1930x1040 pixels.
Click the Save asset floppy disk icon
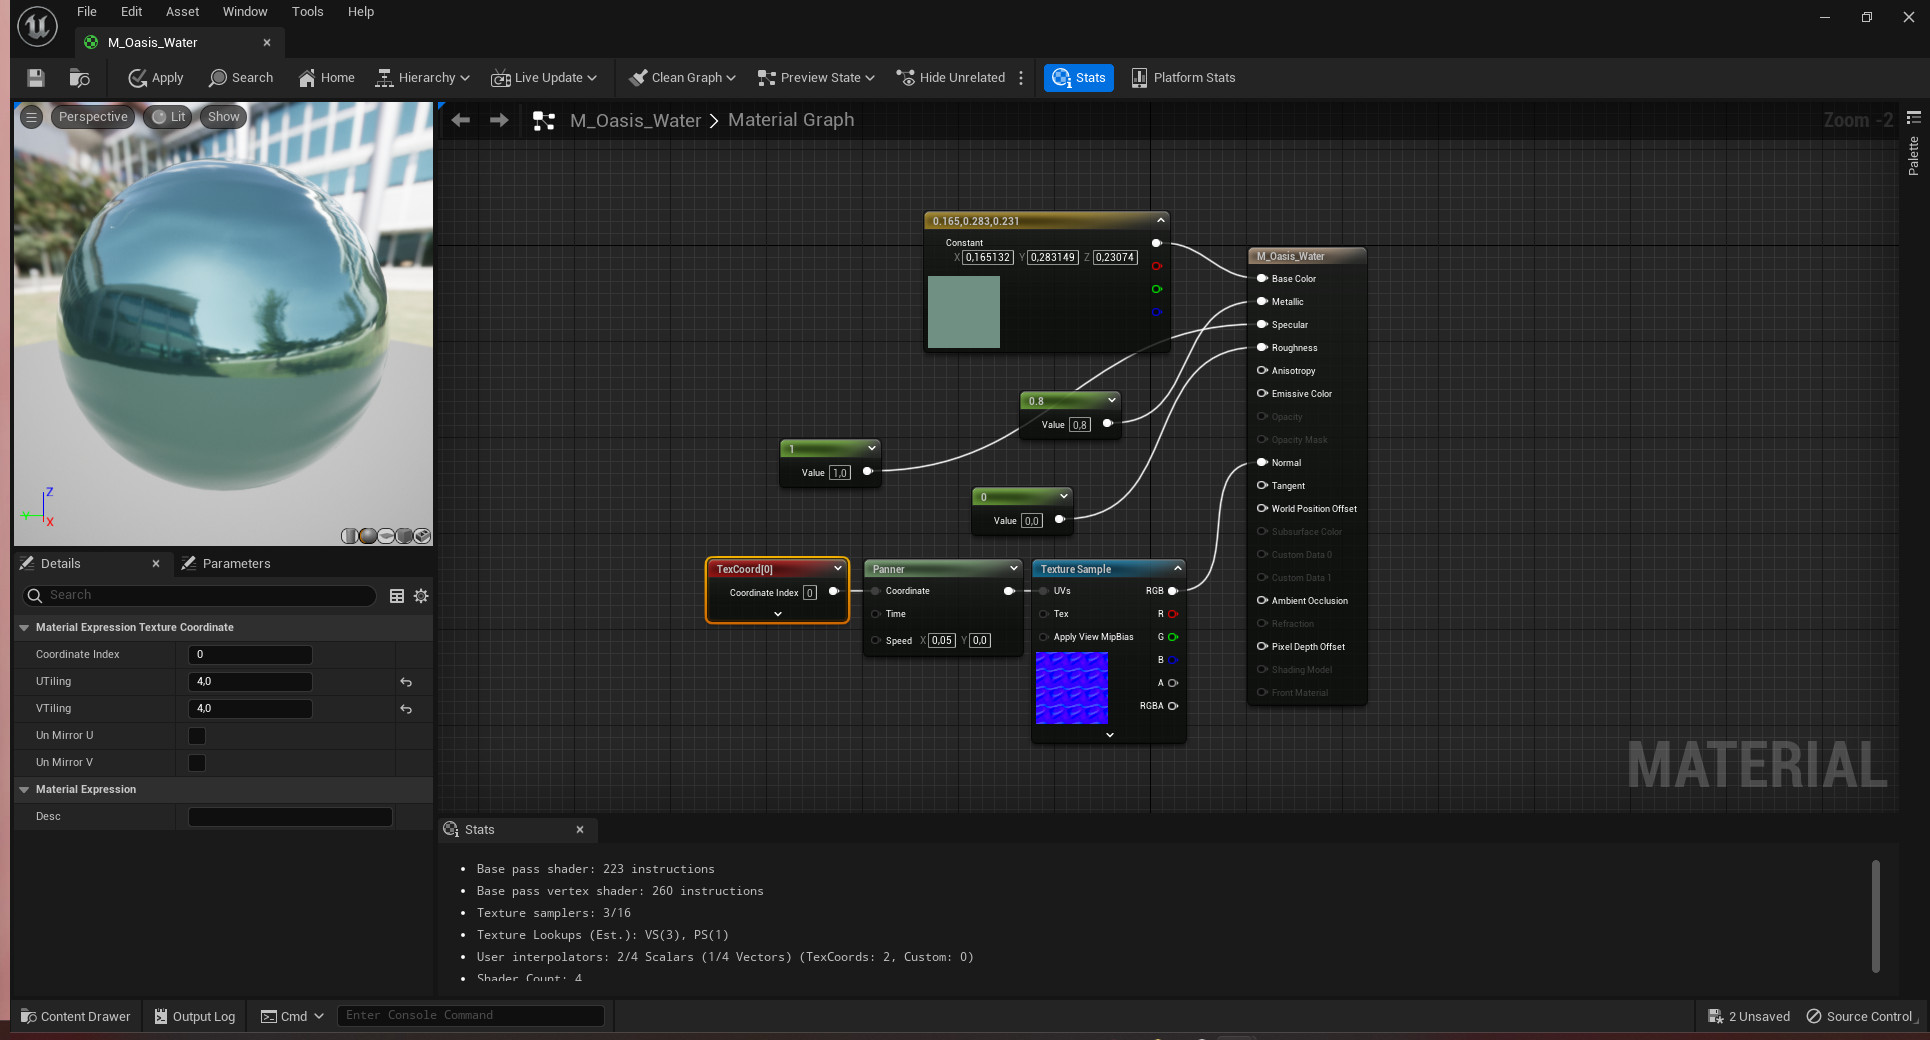point(36,78)
